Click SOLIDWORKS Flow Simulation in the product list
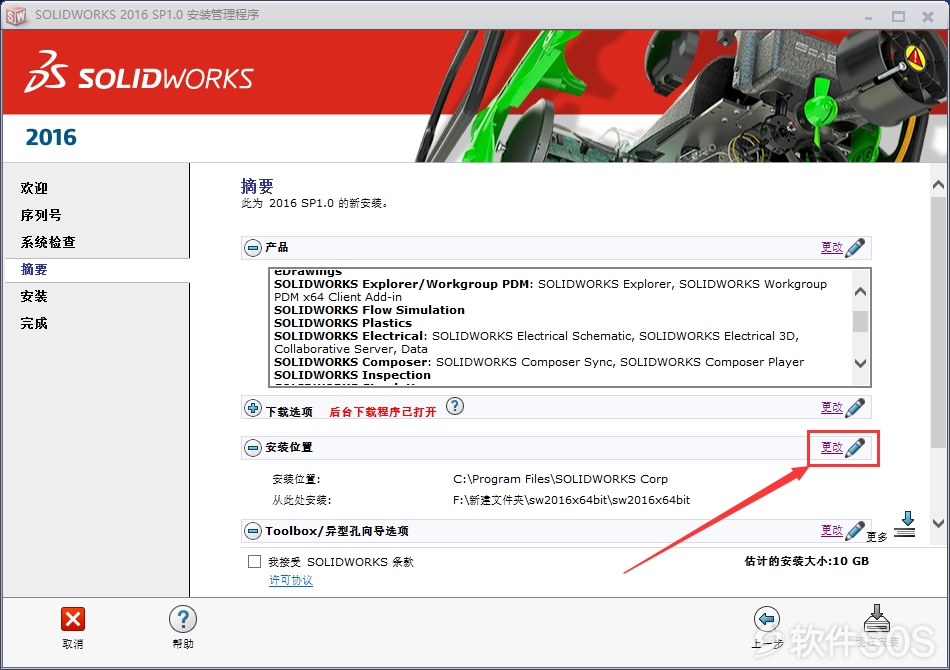The width and height of the screenshot is (950, 670). (x=370, y=310)
